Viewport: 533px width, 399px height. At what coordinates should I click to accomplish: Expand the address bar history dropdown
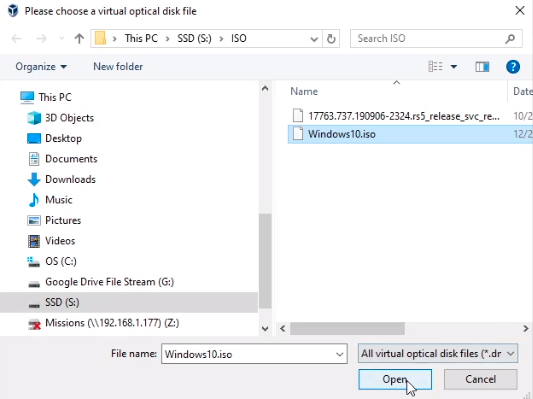314,39
